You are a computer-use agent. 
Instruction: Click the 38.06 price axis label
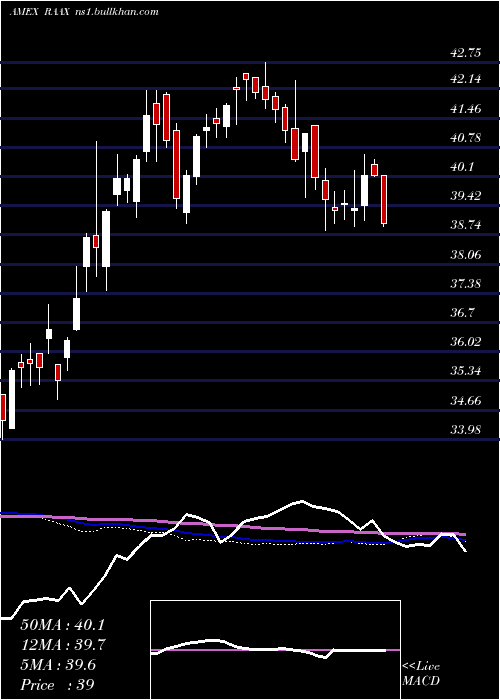point(466,254)
